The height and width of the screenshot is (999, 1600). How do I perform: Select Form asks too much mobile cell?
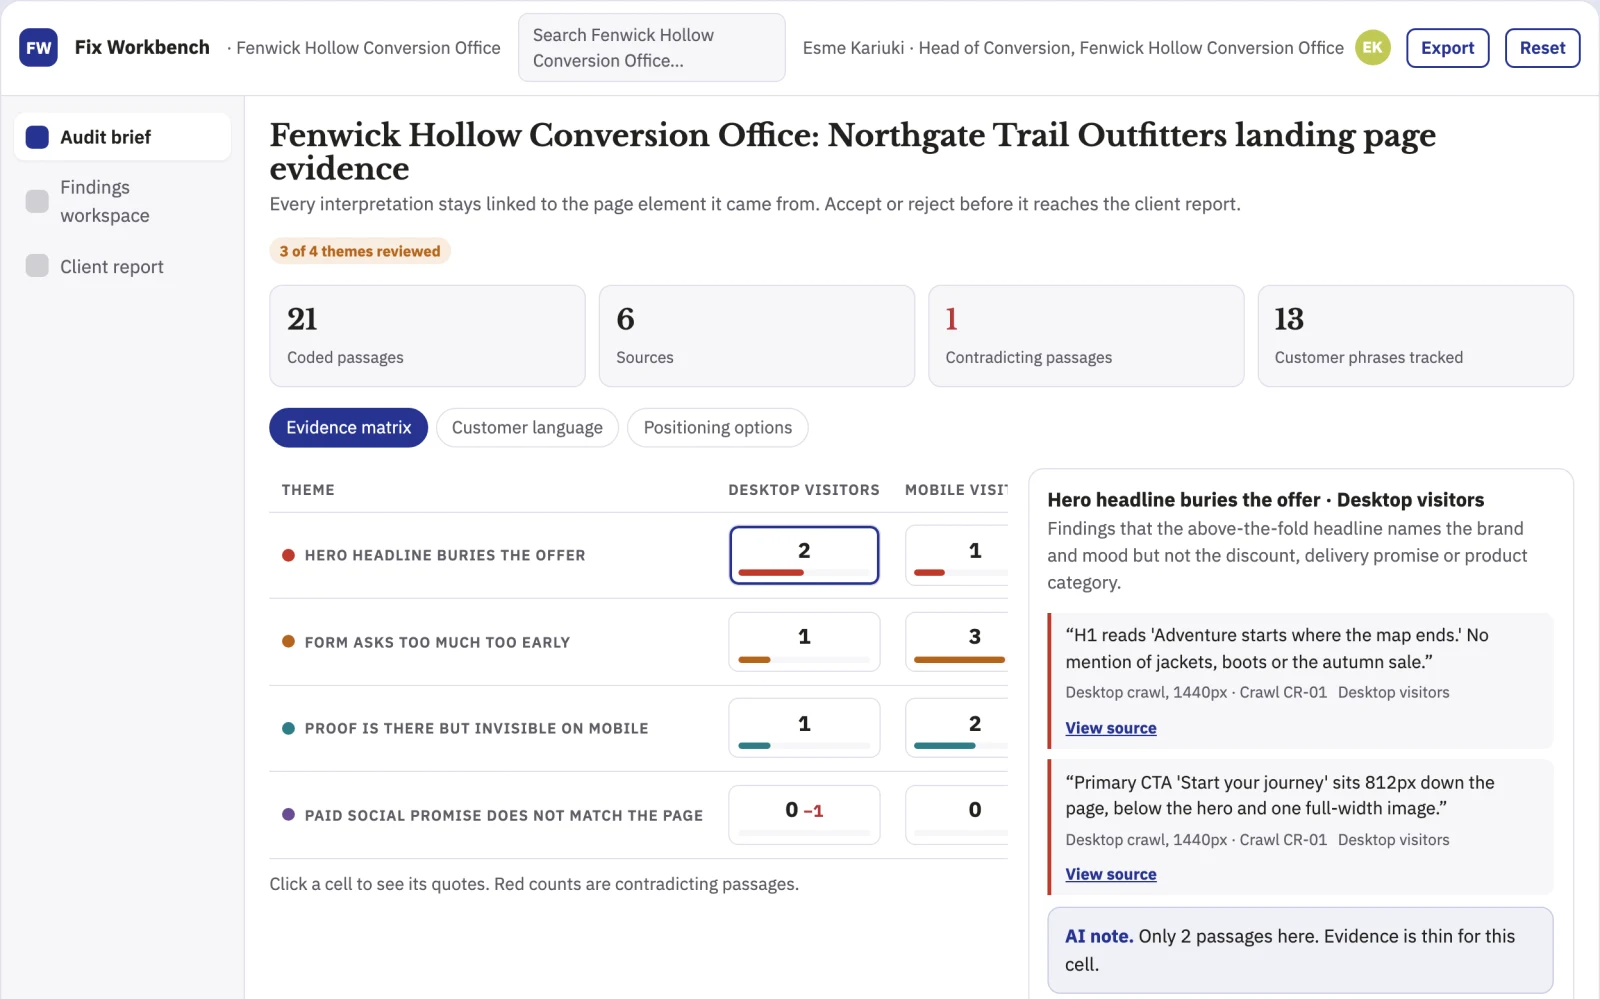(957, 641)
